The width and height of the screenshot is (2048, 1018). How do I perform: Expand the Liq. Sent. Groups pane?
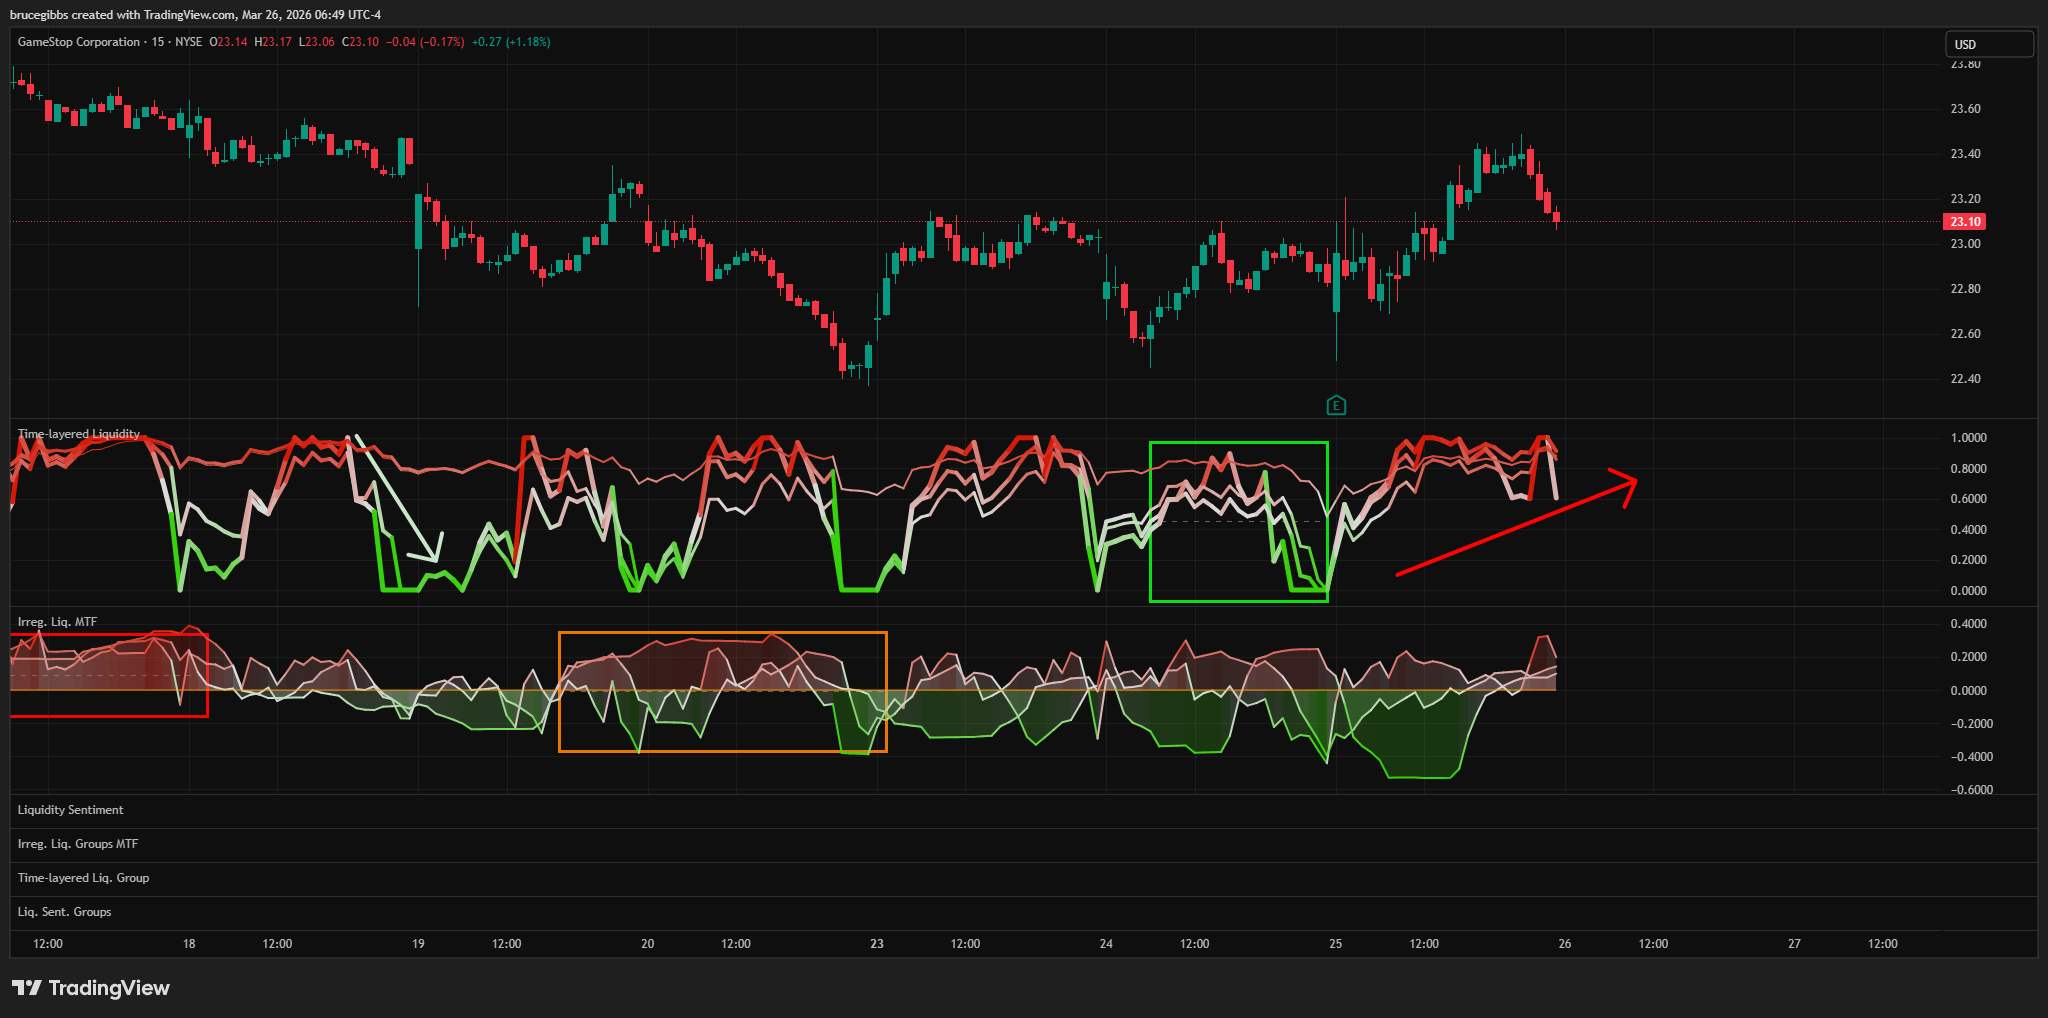coord(64,912)
